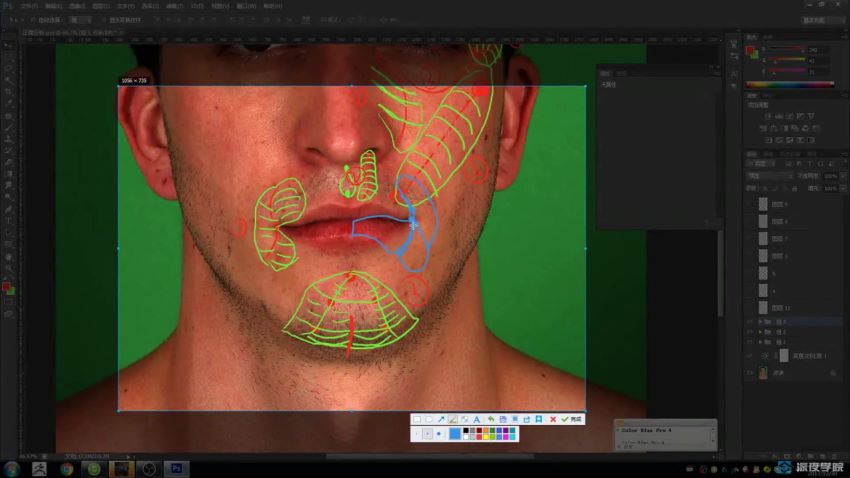Open the layer fill dropdown arrow
This screenshot has width=850, height=478.
[843, 188]
